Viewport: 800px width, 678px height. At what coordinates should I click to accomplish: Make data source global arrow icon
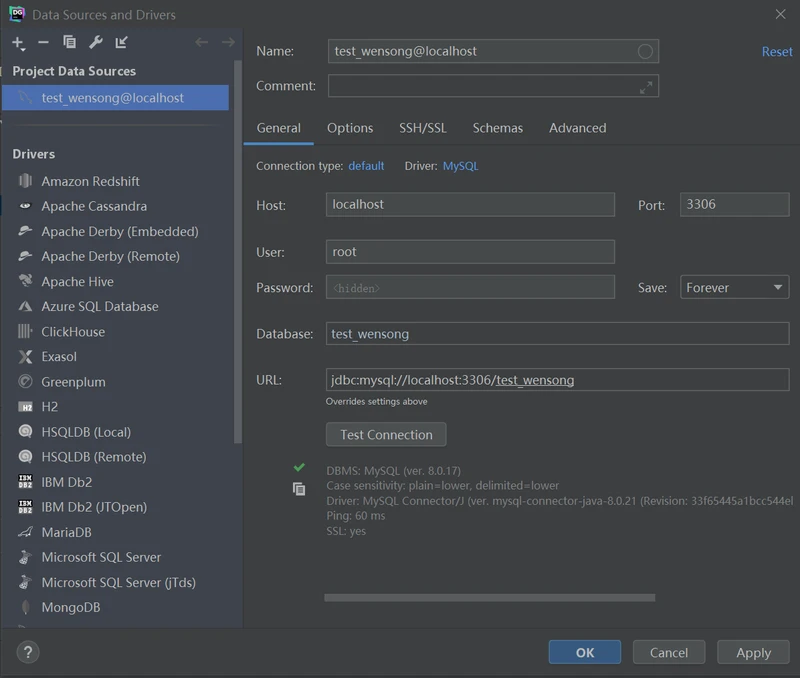click(x=121, y=42)
